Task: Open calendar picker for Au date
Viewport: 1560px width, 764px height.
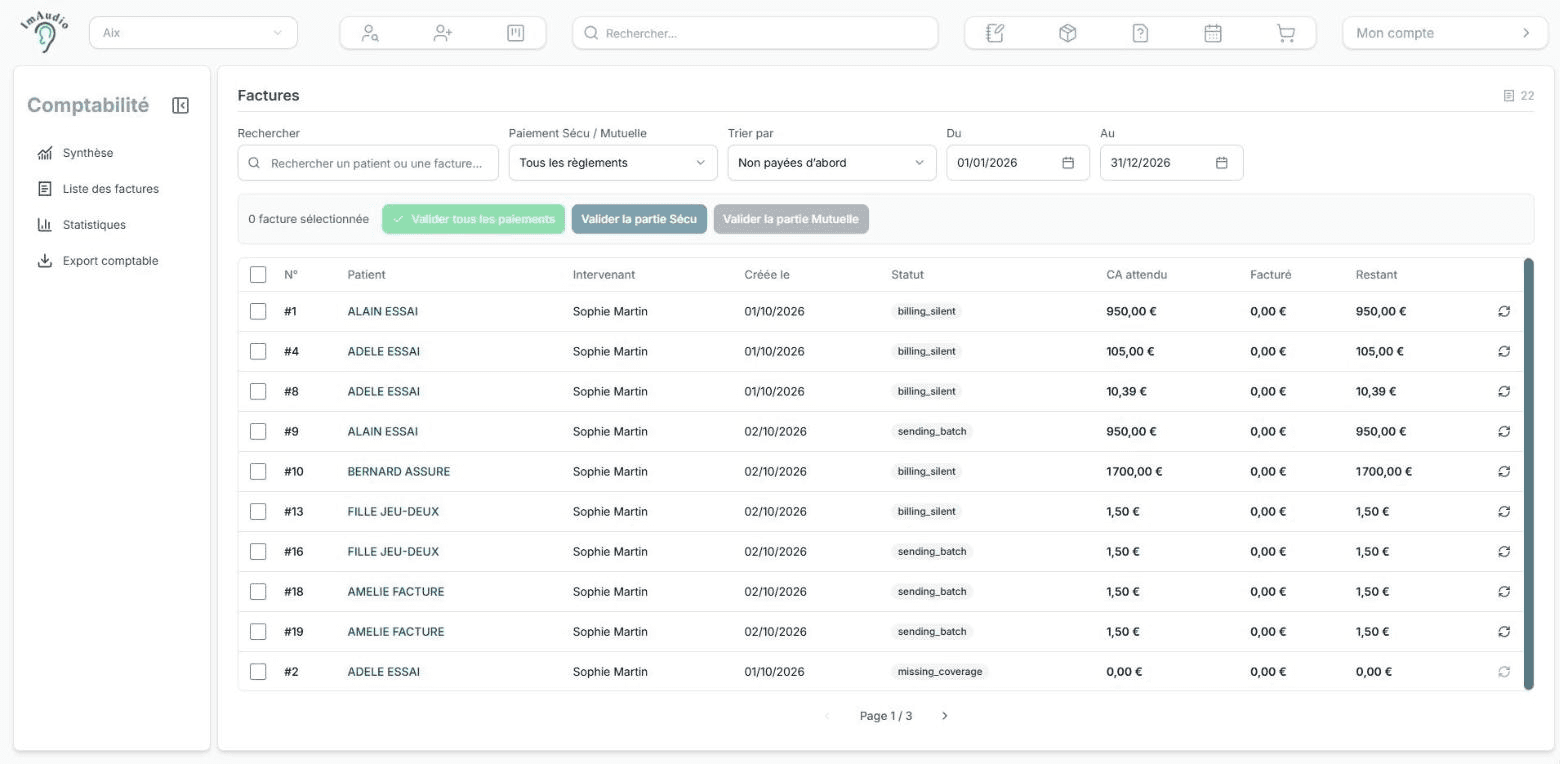Action: [1222, 163]
